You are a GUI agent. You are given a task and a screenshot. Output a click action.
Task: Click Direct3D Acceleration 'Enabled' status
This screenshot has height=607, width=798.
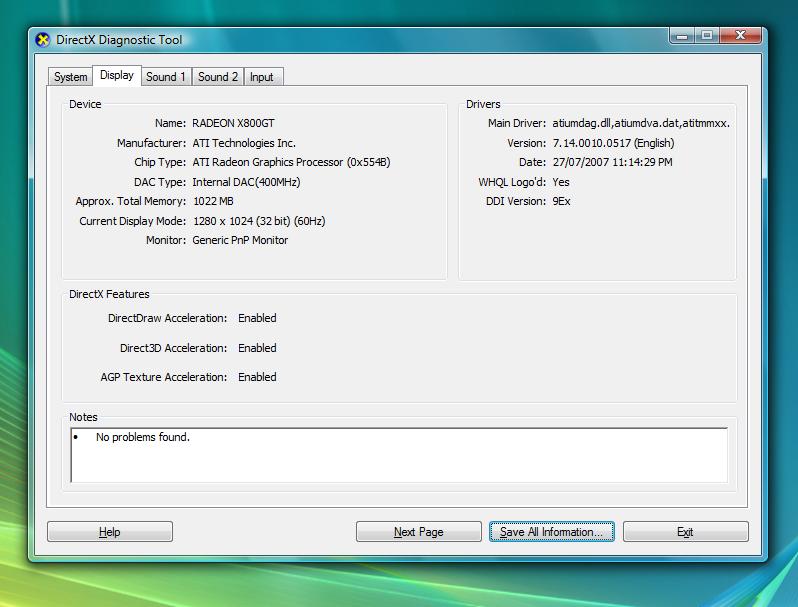point(257,348)
